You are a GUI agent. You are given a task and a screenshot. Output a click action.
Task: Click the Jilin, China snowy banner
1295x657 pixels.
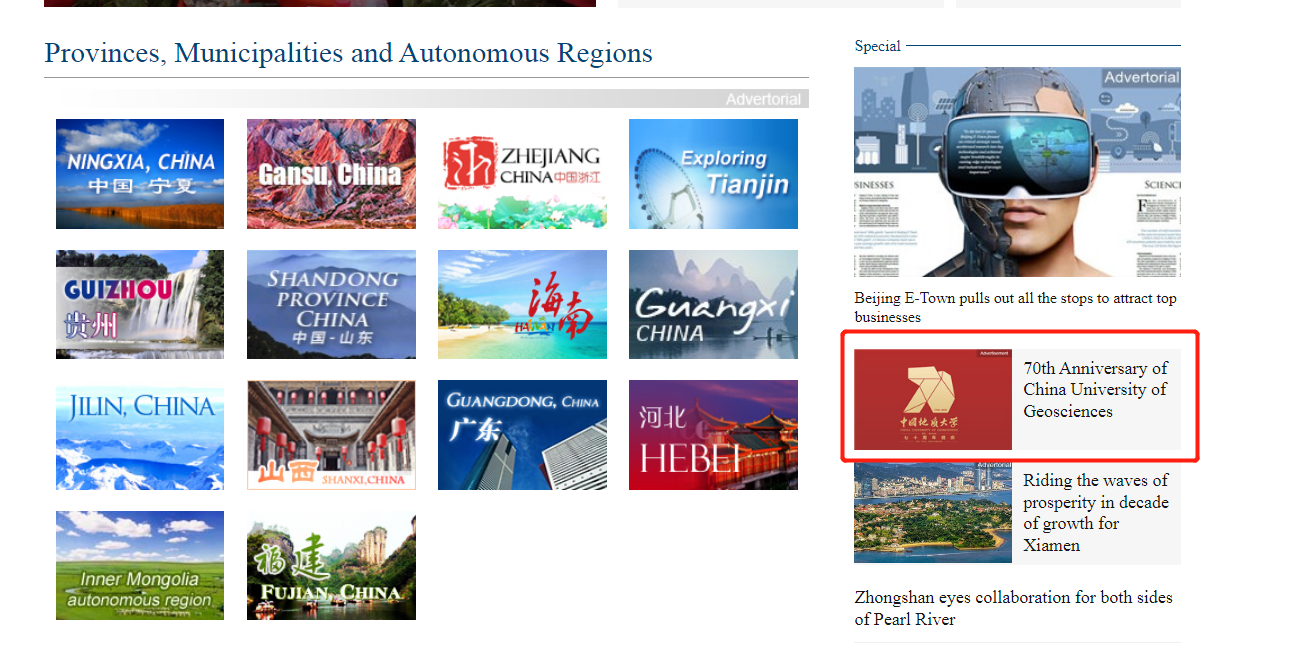[140, 435]
